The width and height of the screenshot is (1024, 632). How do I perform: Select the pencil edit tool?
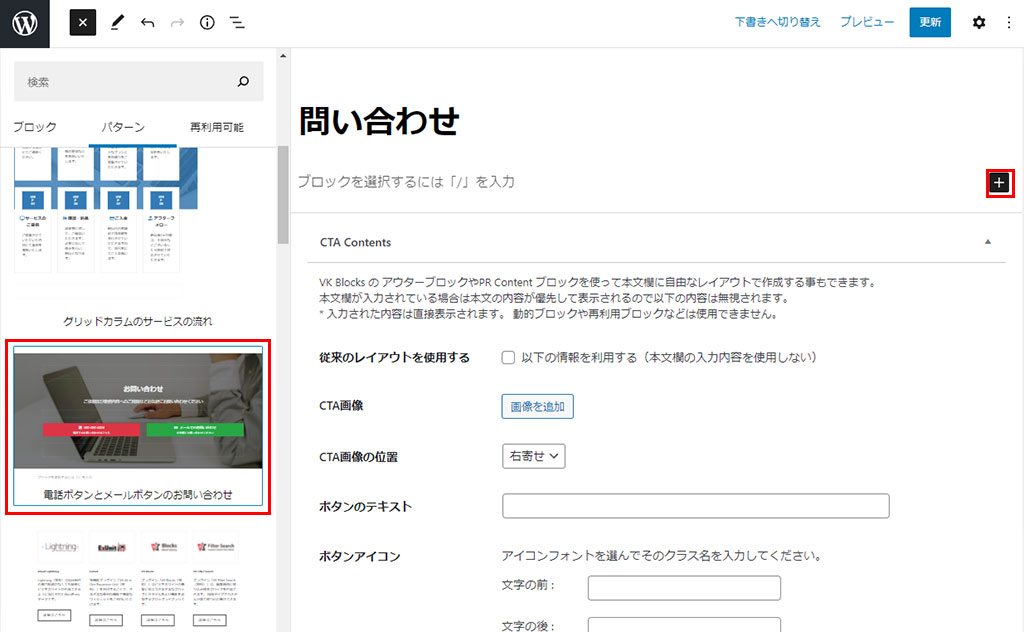(x=117, y=23)
